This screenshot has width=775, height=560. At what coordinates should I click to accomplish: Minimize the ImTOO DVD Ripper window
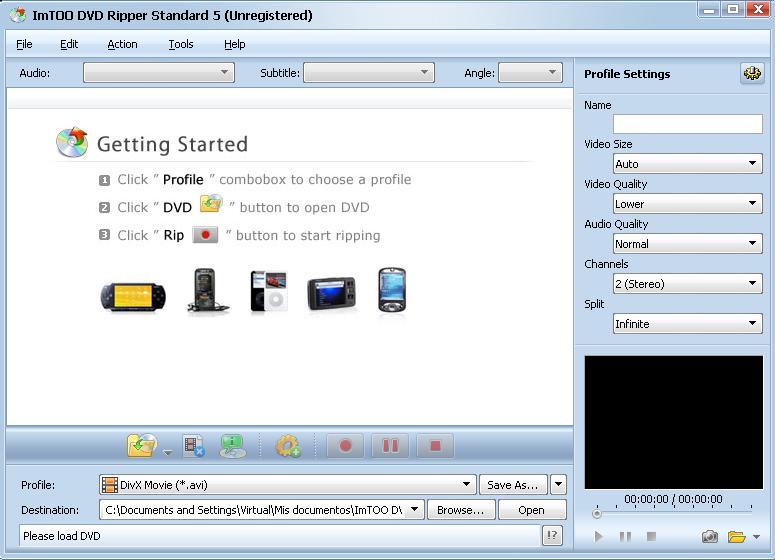710,9
